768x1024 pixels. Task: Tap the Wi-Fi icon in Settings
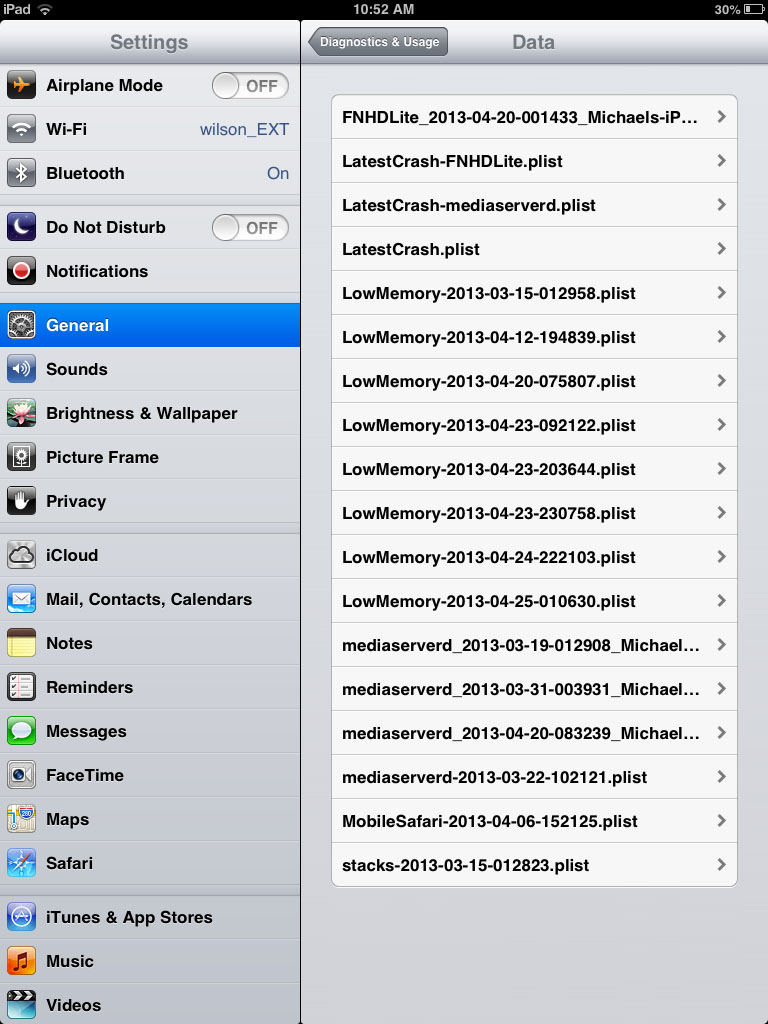21,129
